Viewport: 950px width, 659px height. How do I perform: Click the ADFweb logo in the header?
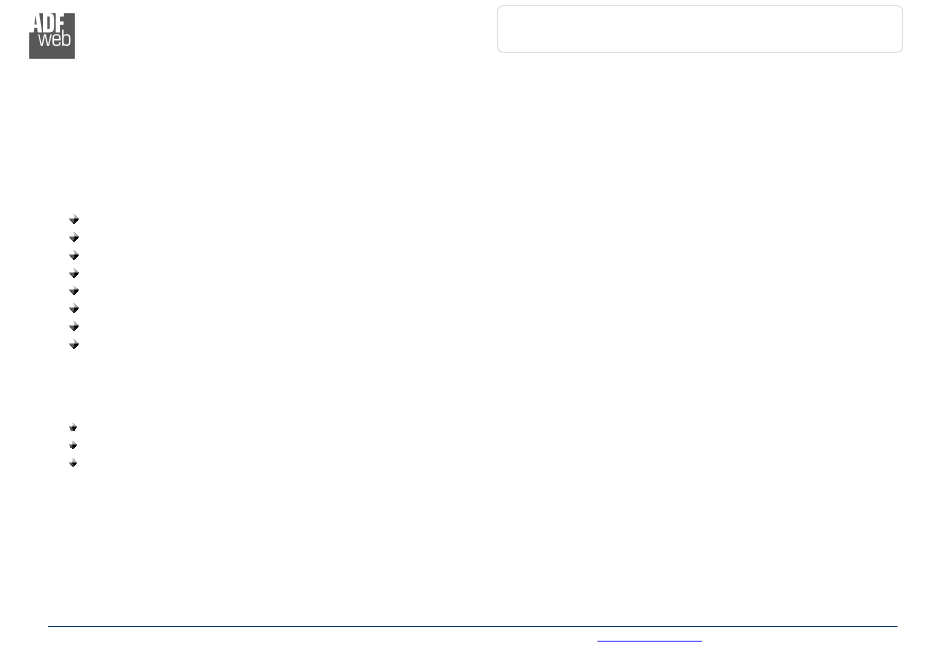(x=52, y=36)
